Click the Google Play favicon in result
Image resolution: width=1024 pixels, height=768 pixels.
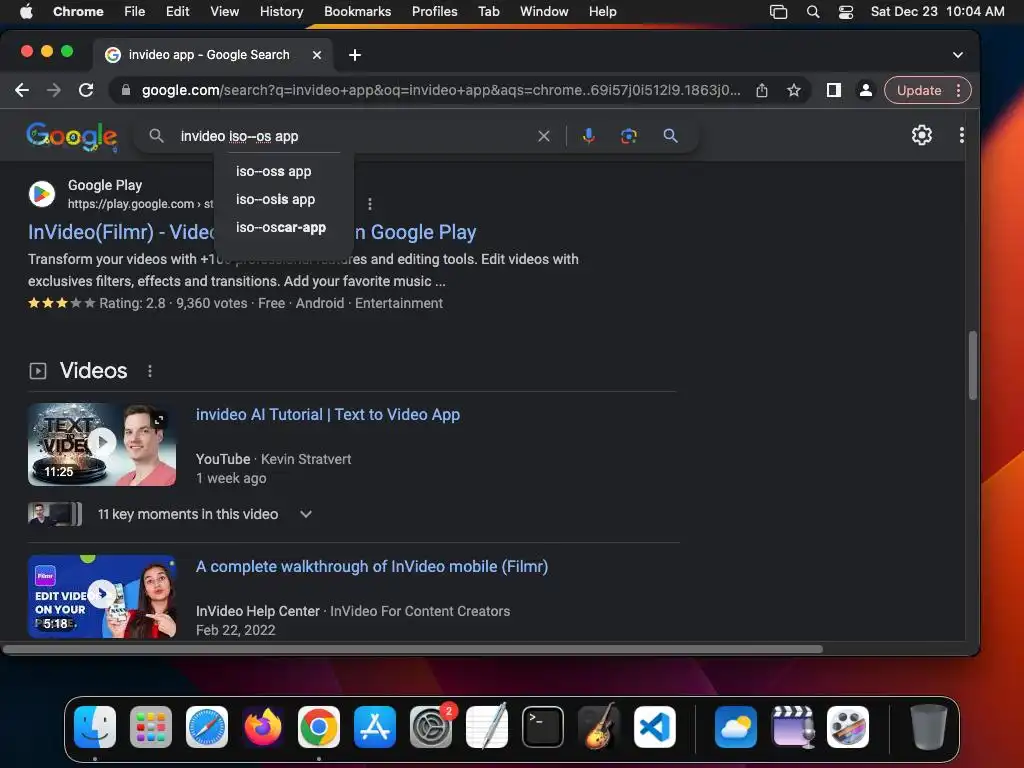click(42, 194)
